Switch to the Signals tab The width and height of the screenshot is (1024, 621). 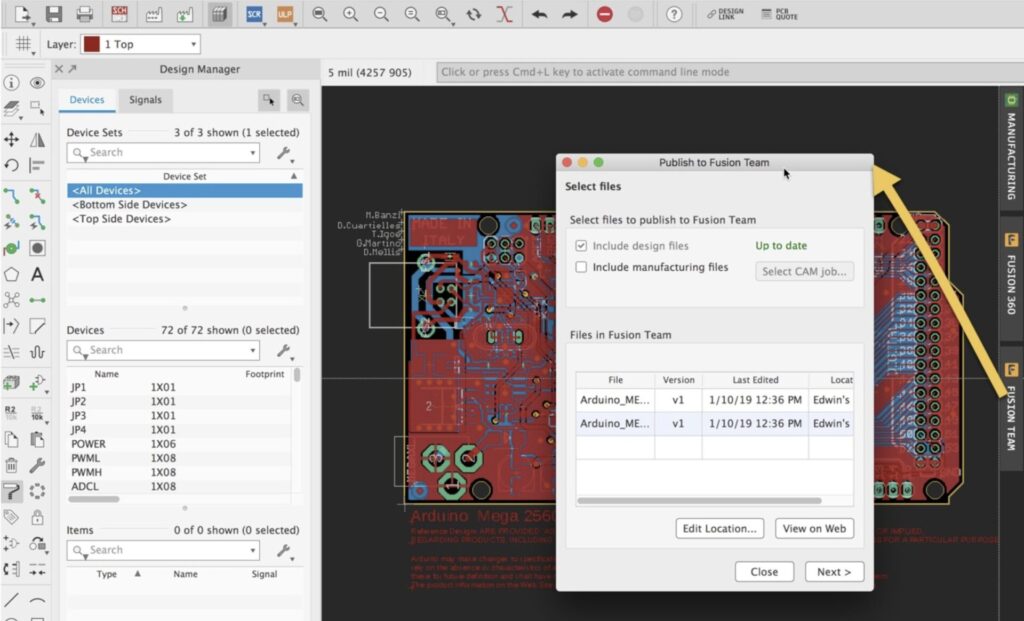pos(145,100)
